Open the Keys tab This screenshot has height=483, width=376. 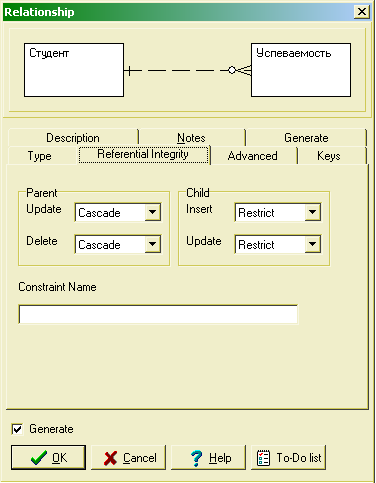pyautogui.click(x=329, y=156)
